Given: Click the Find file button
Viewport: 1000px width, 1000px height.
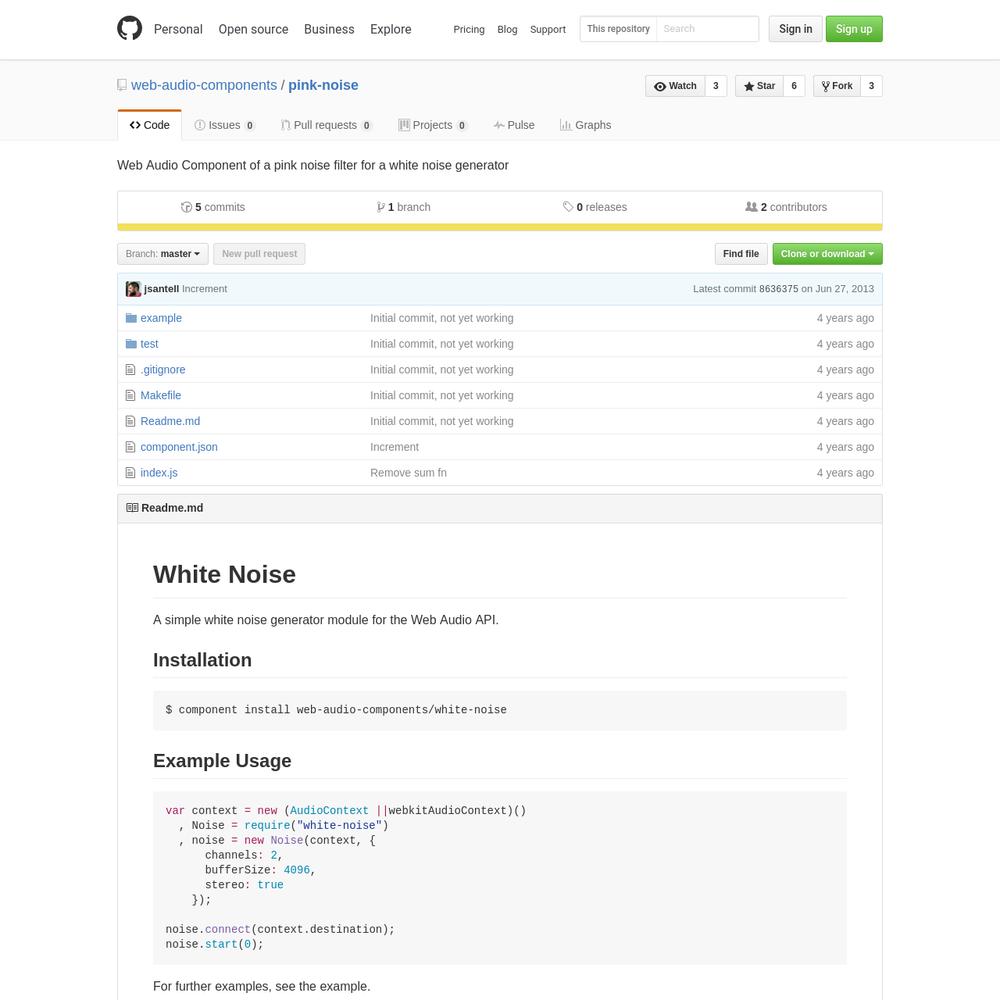Looking at the screenshot, I should click(x=740, y=254).
